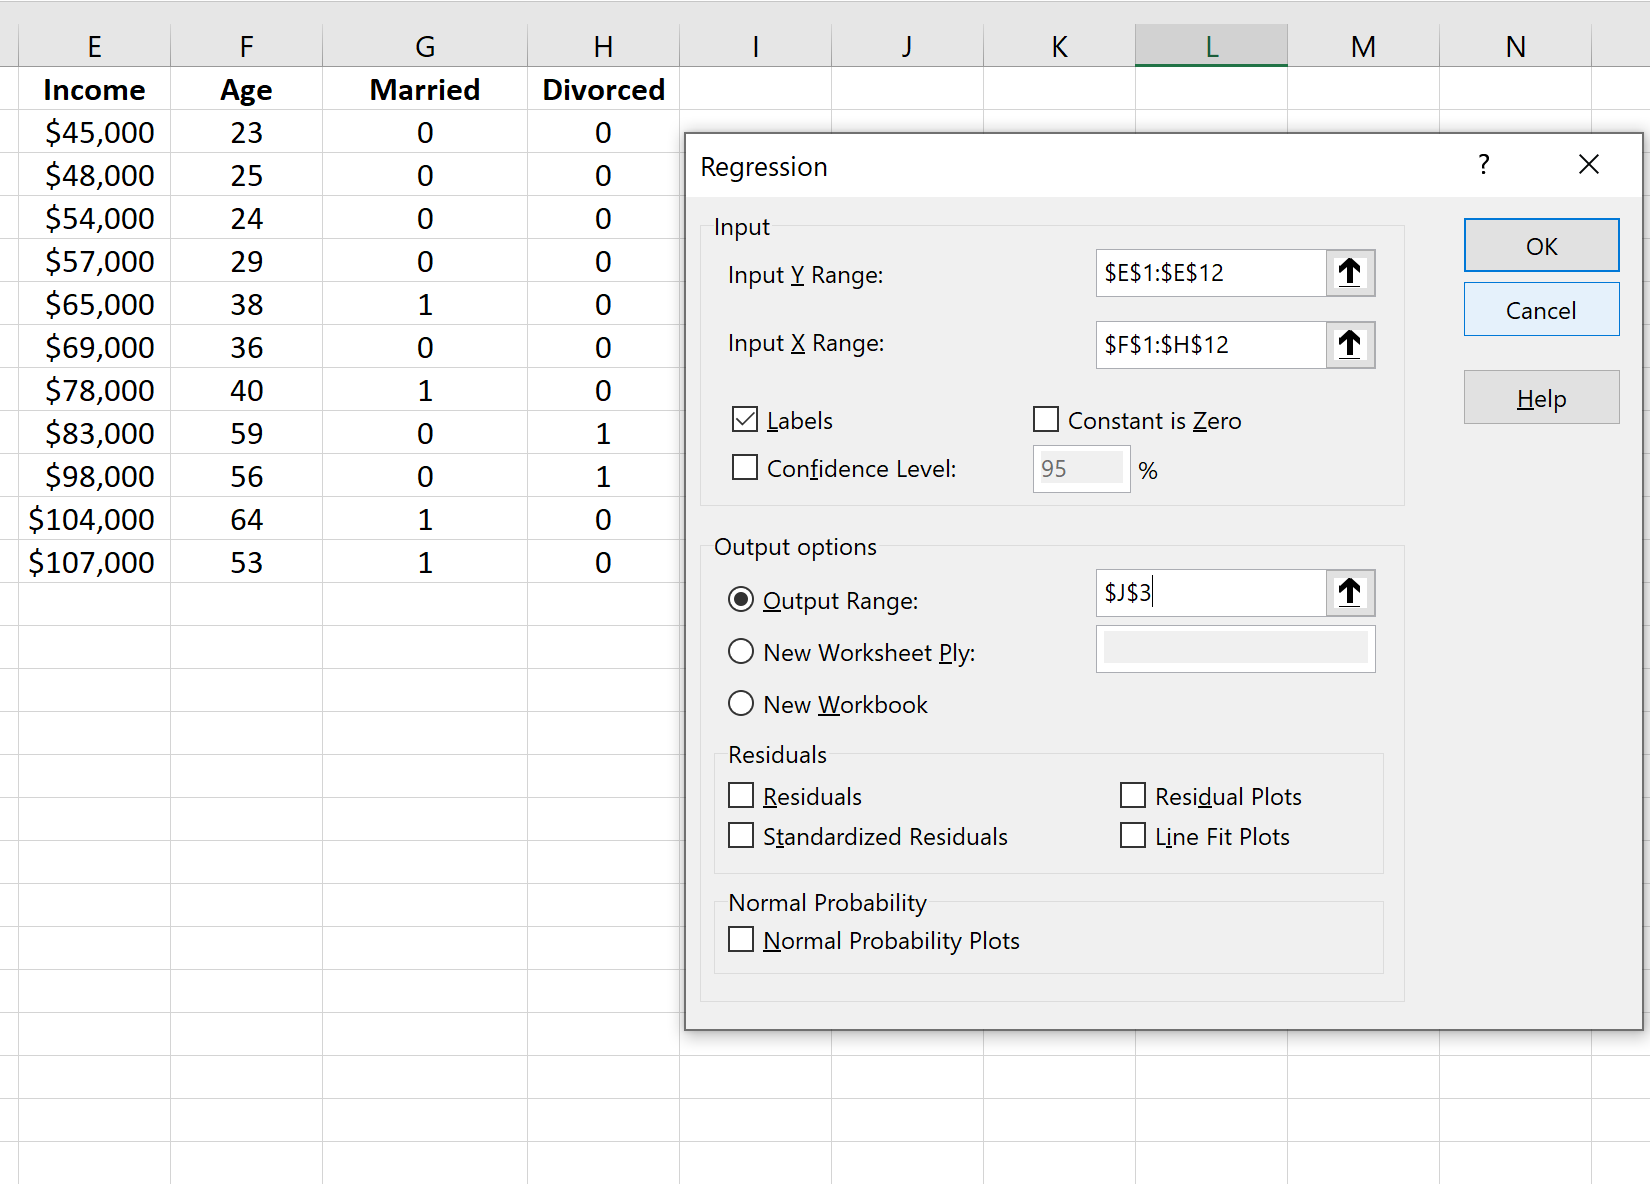Click the Regression dialog help question mark
This screenshot has height=1184, width=1650.
click(1484, 164)
